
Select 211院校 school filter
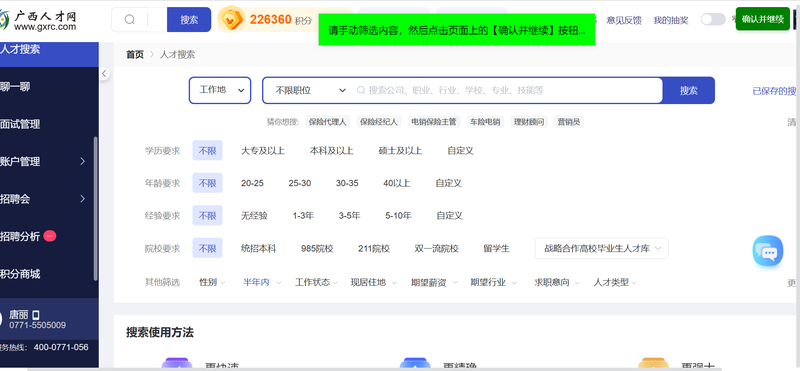tap(374, 249)
